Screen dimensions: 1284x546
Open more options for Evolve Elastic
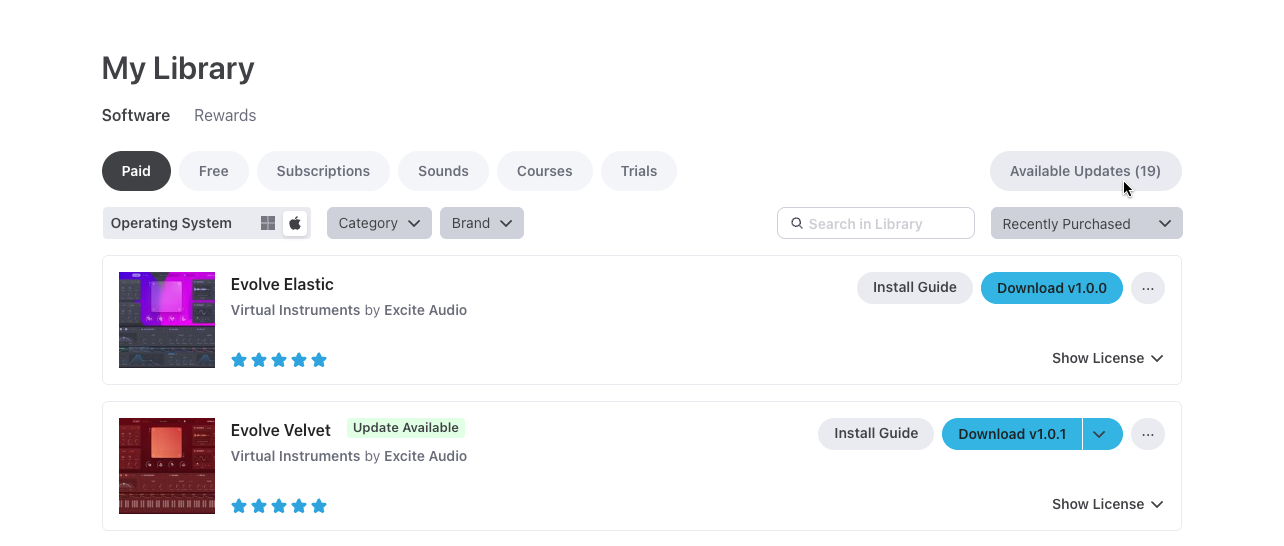point(1147,288)
